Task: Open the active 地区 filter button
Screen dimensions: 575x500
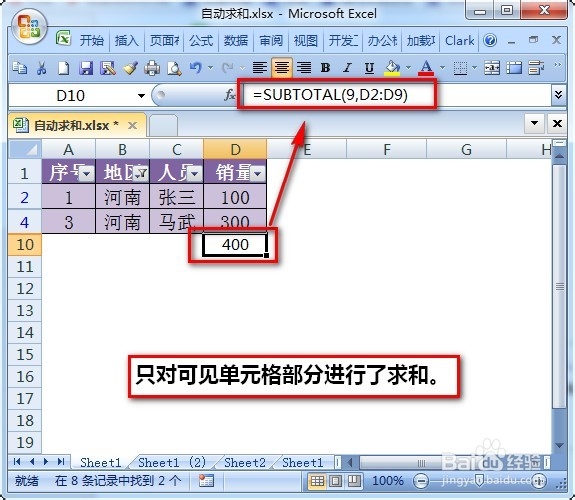Action: (x=141, y=174)
